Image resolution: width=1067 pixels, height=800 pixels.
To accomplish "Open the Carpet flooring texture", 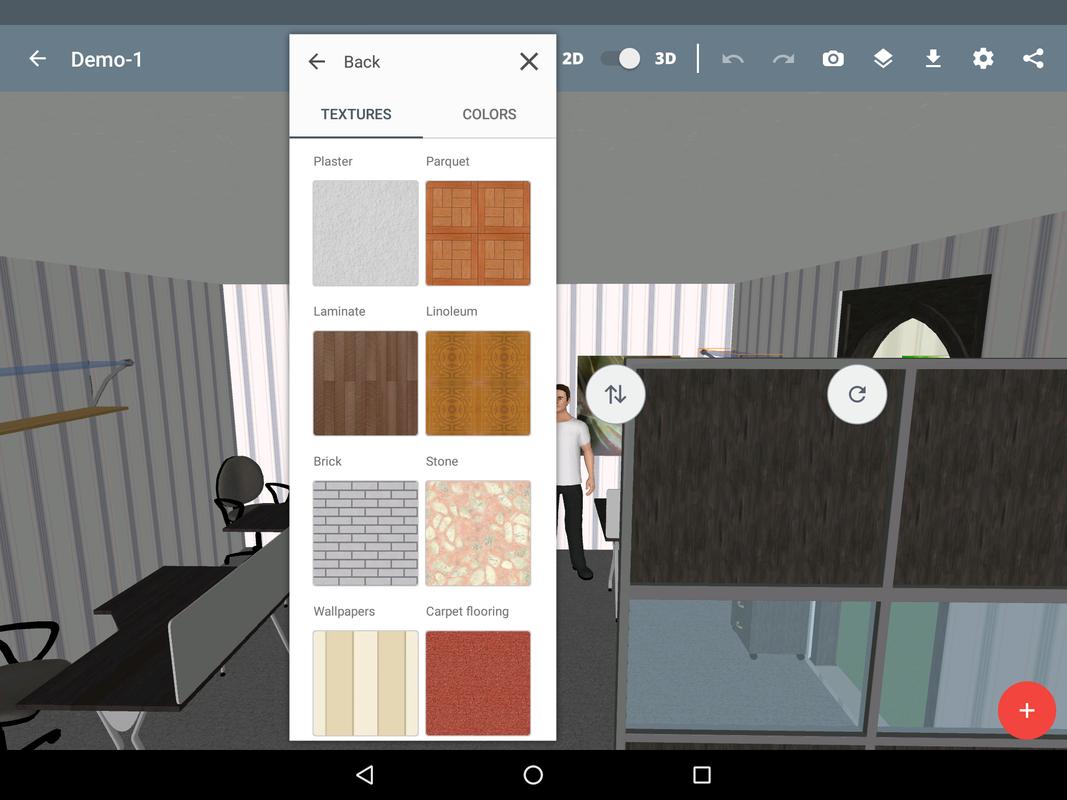I will [x=478, y=683].
